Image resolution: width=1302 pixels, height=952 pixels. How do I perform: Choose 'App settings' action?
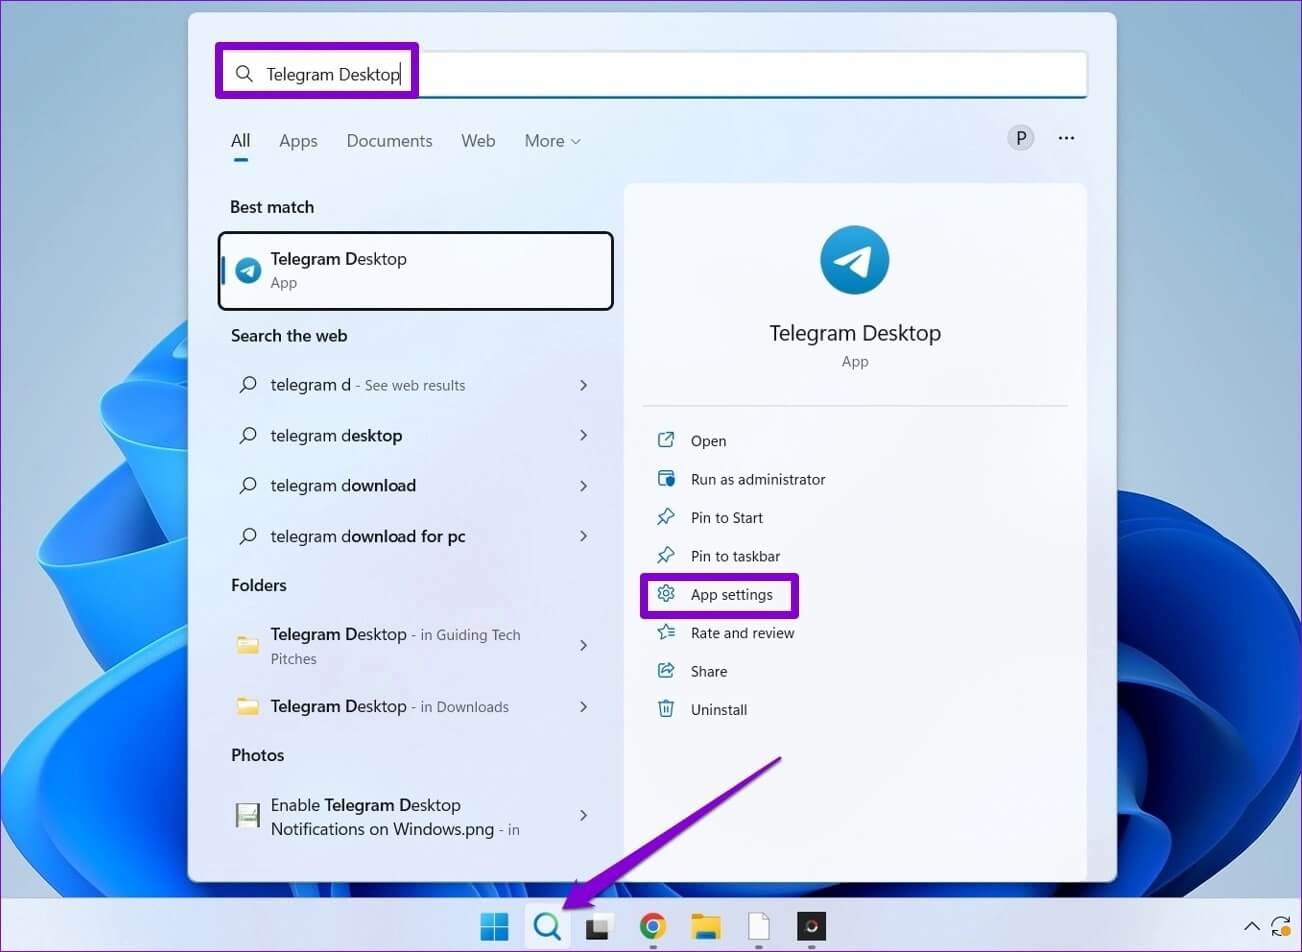click(732, 595)
